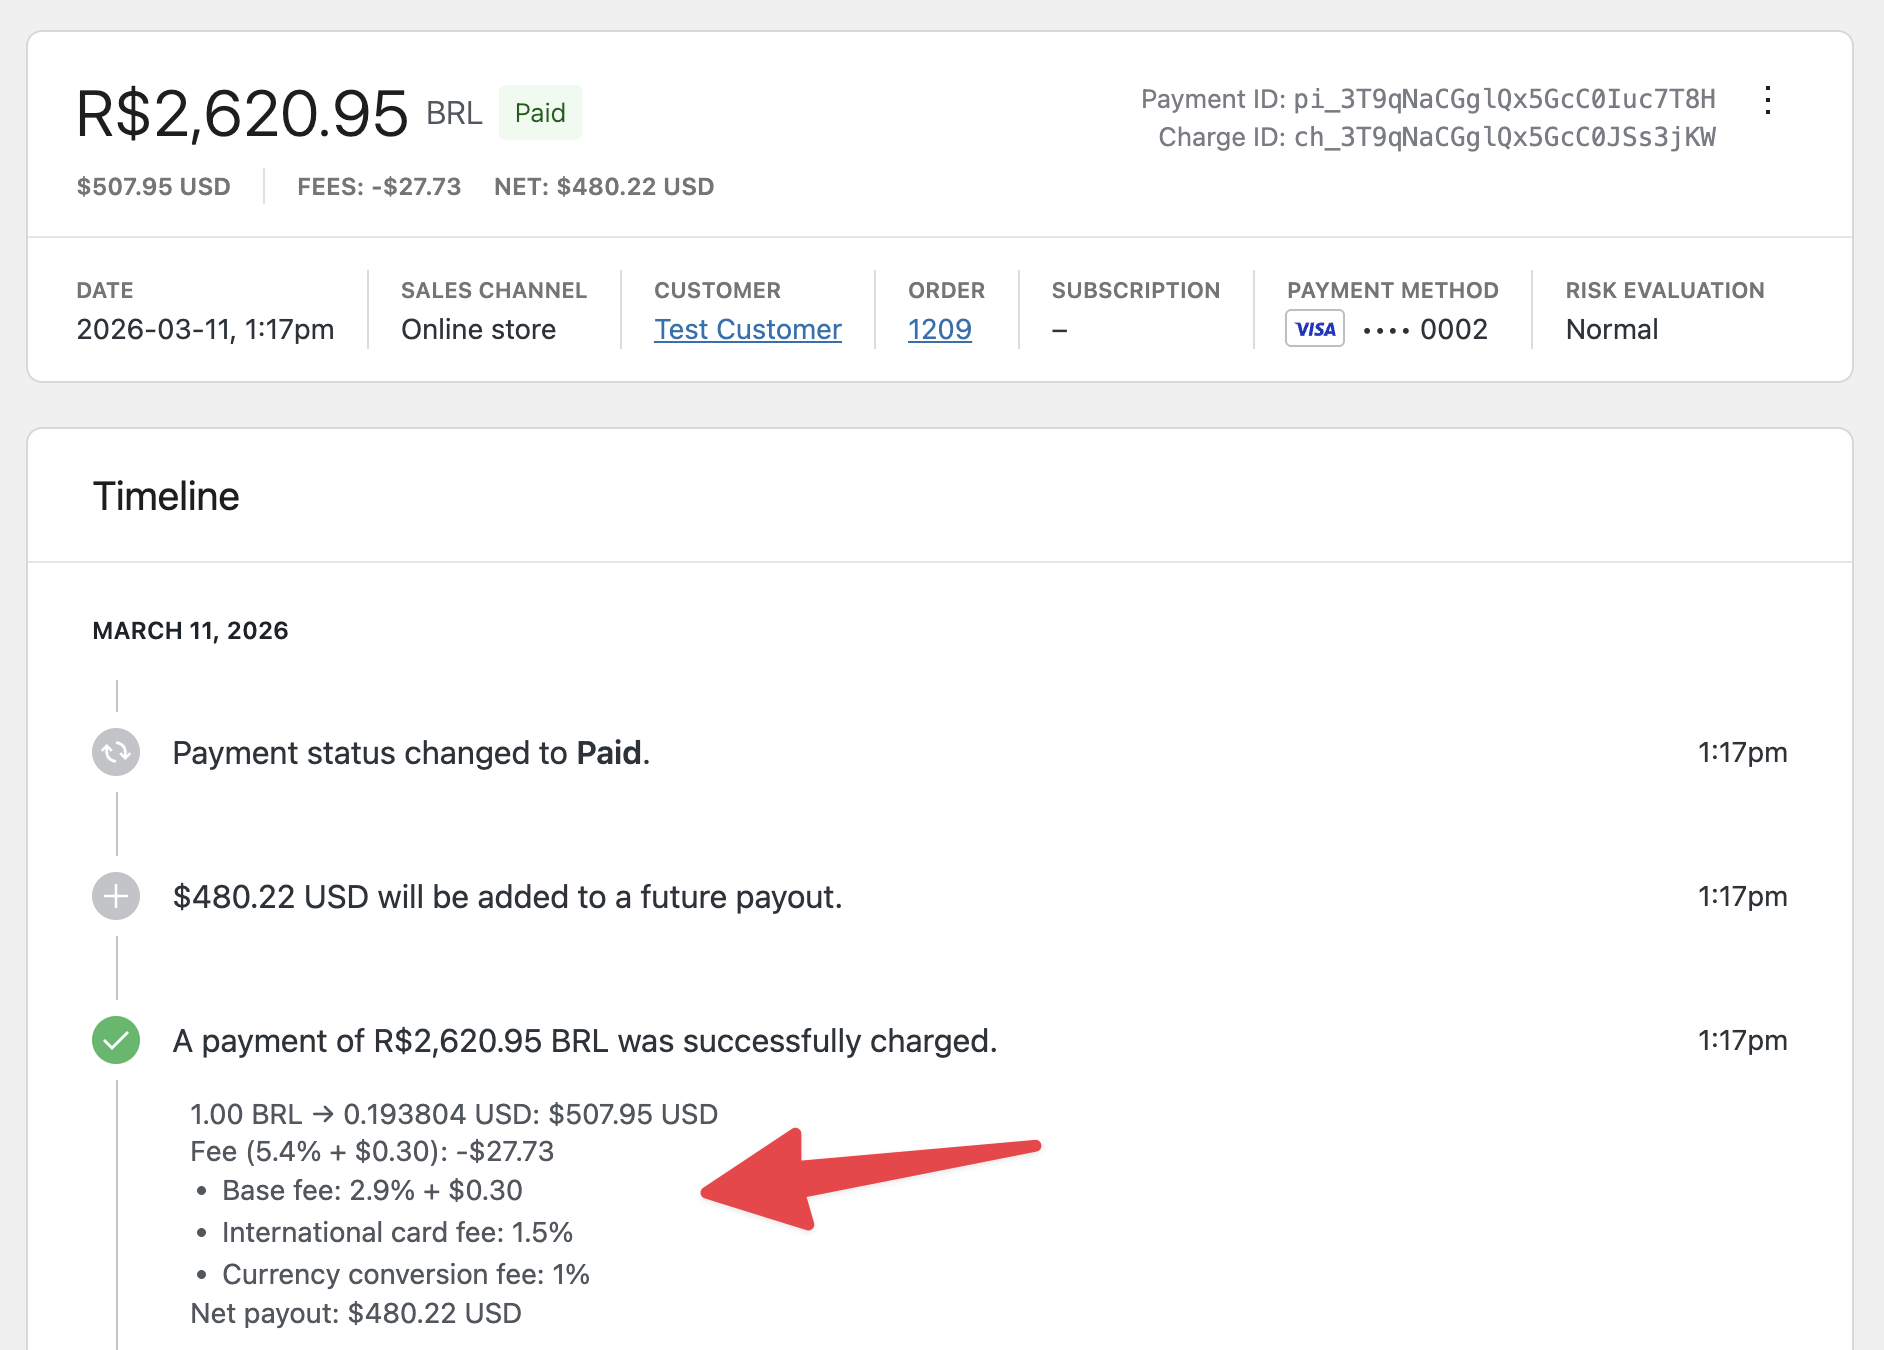Click the green checkmark success icon

tap(116, 1040)
